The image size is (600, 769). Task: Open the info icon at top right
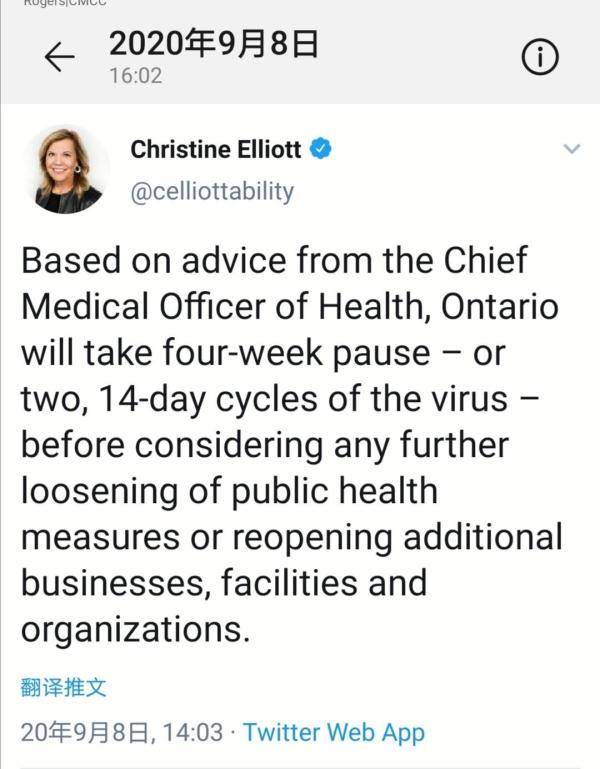tap(539, 59)
